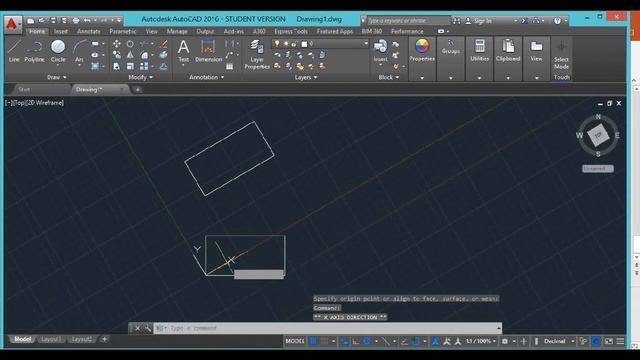640x360 pixels.
Task: Toggle annotation objects visibility in status bar
Action: pyautogui.click(x=436, y=341)
